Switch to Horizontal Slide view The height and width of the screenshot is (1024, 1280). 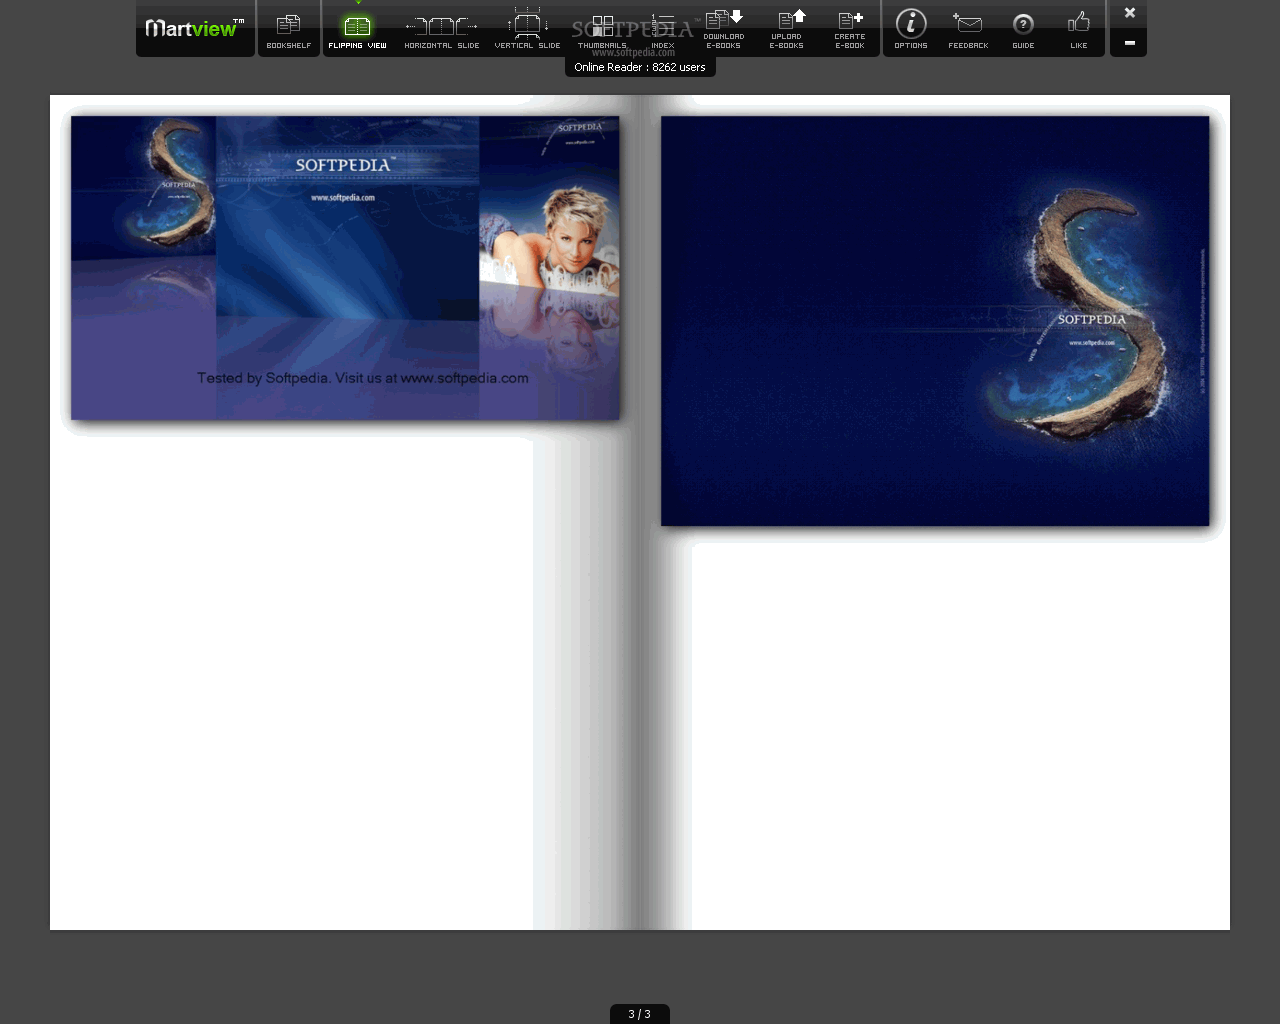(x=442, y=30)
